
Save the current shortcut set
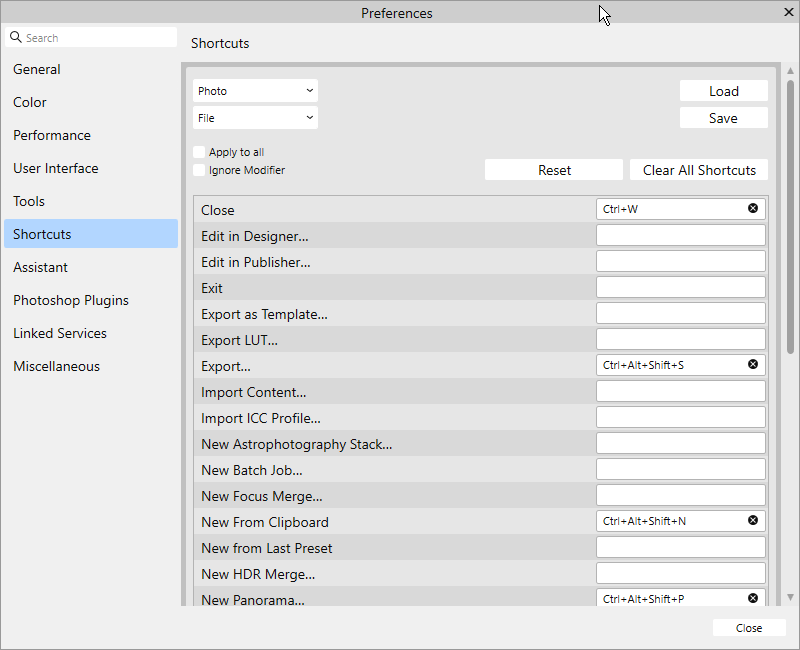(x=723, y=117)
